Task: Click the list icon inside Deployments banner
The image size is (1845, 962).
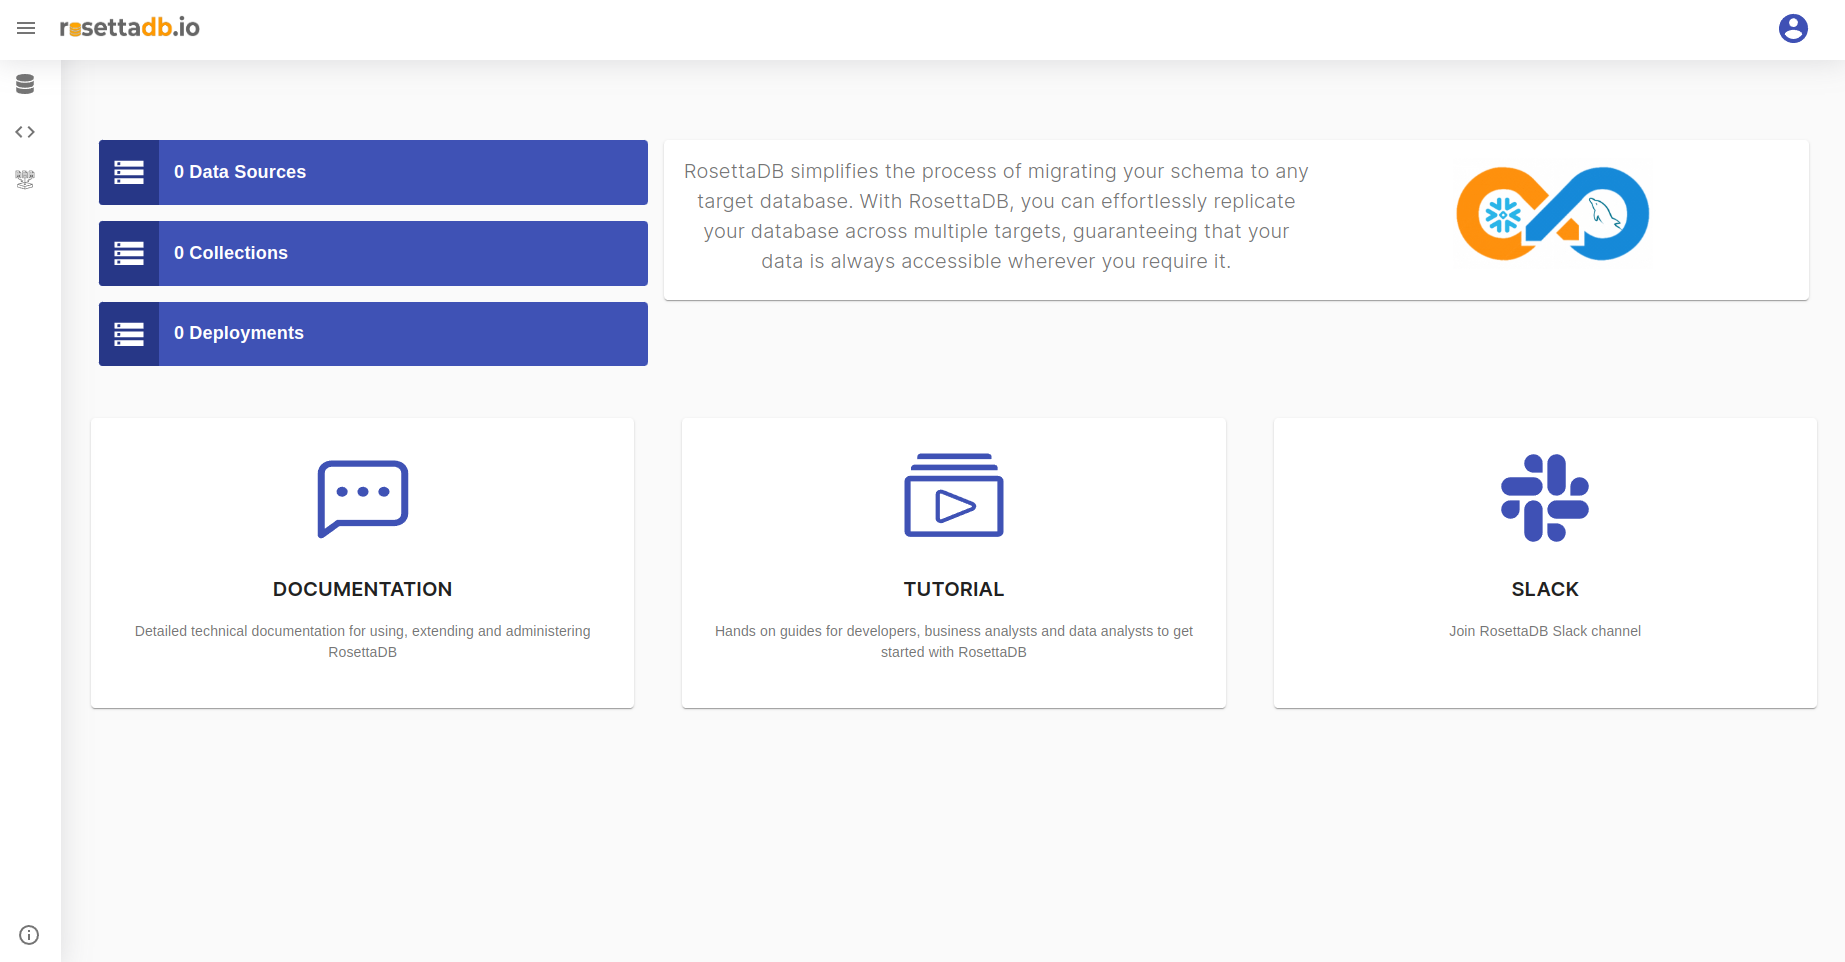Action: (x=129, y=333)
